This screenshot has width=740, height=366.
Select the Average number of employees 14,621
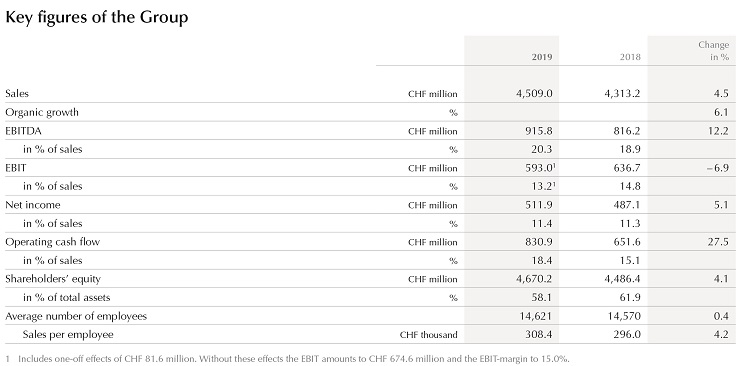pyautogui.click(x=536, y=316)
